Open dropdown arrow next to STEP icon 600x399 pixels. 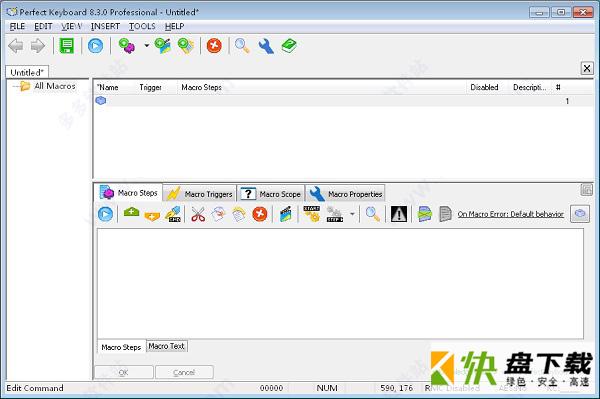coord(352,214)
